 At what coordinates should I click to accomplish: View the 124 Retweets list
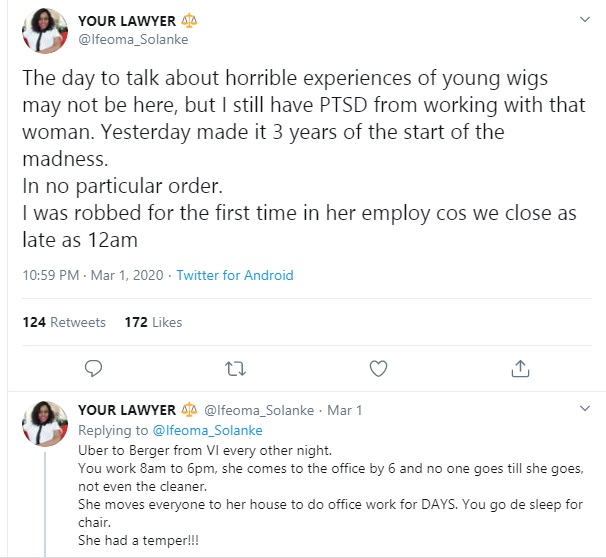coord(64,322)
